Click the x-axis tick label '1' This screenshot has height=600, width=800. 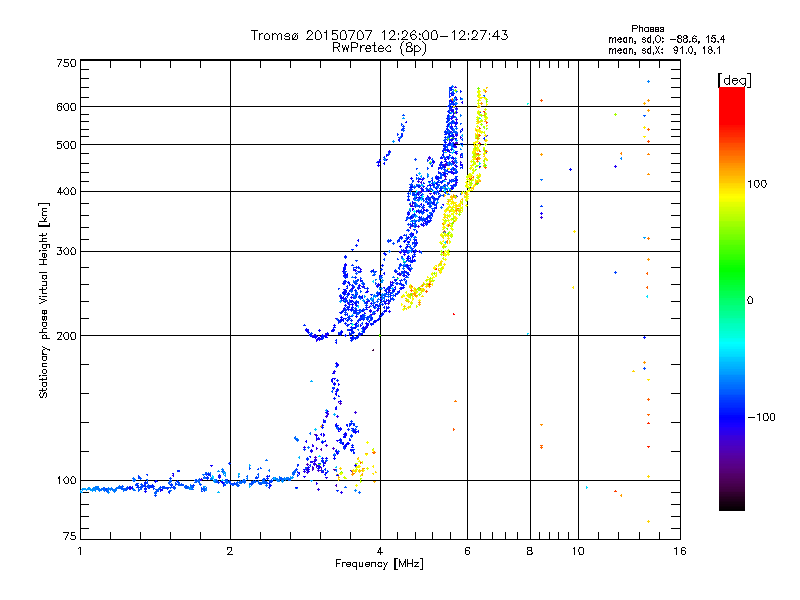80,551
